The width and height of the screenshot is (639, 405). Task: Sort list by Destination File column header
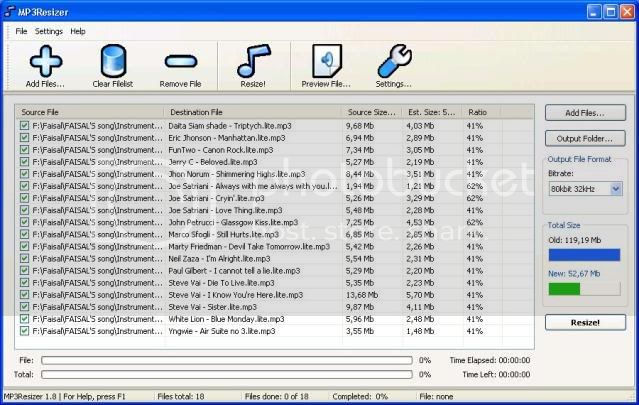tap(253, 112)
